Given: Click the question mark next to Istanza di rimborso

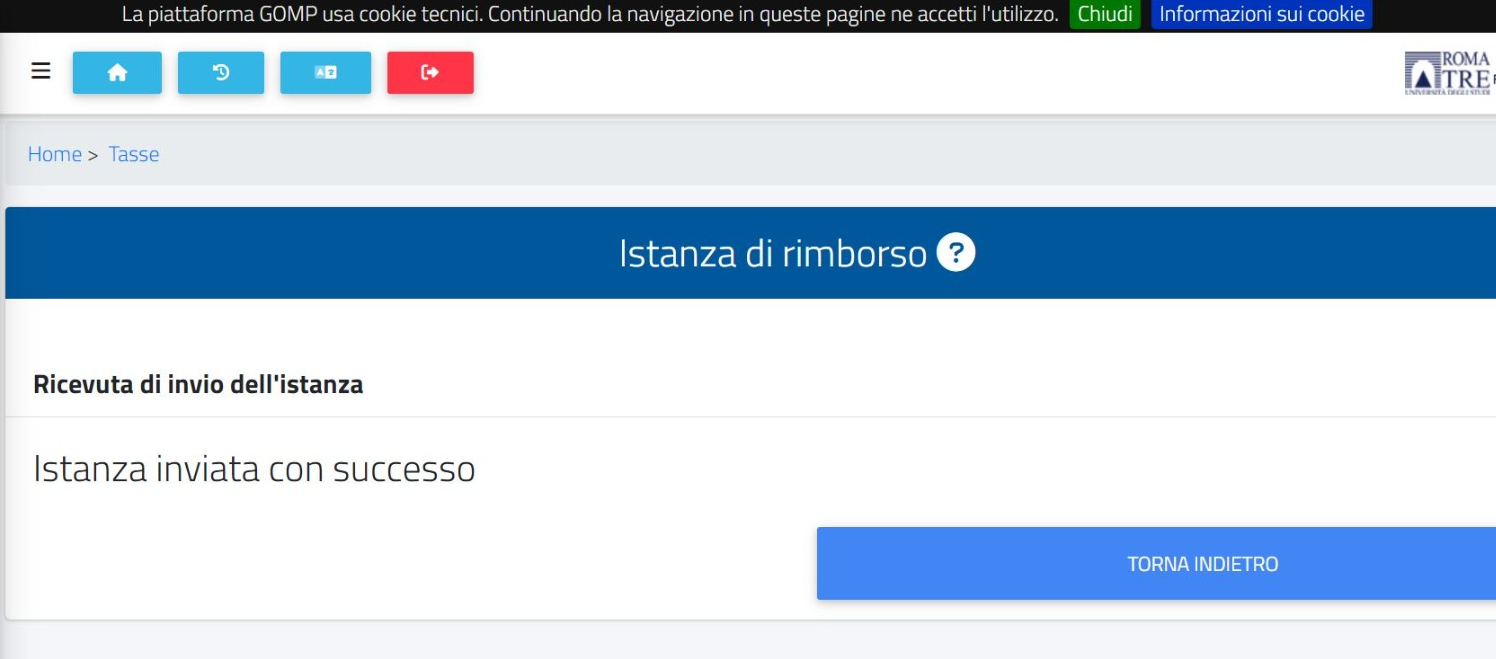Looking at the screenshot, I should click(957, 253).
